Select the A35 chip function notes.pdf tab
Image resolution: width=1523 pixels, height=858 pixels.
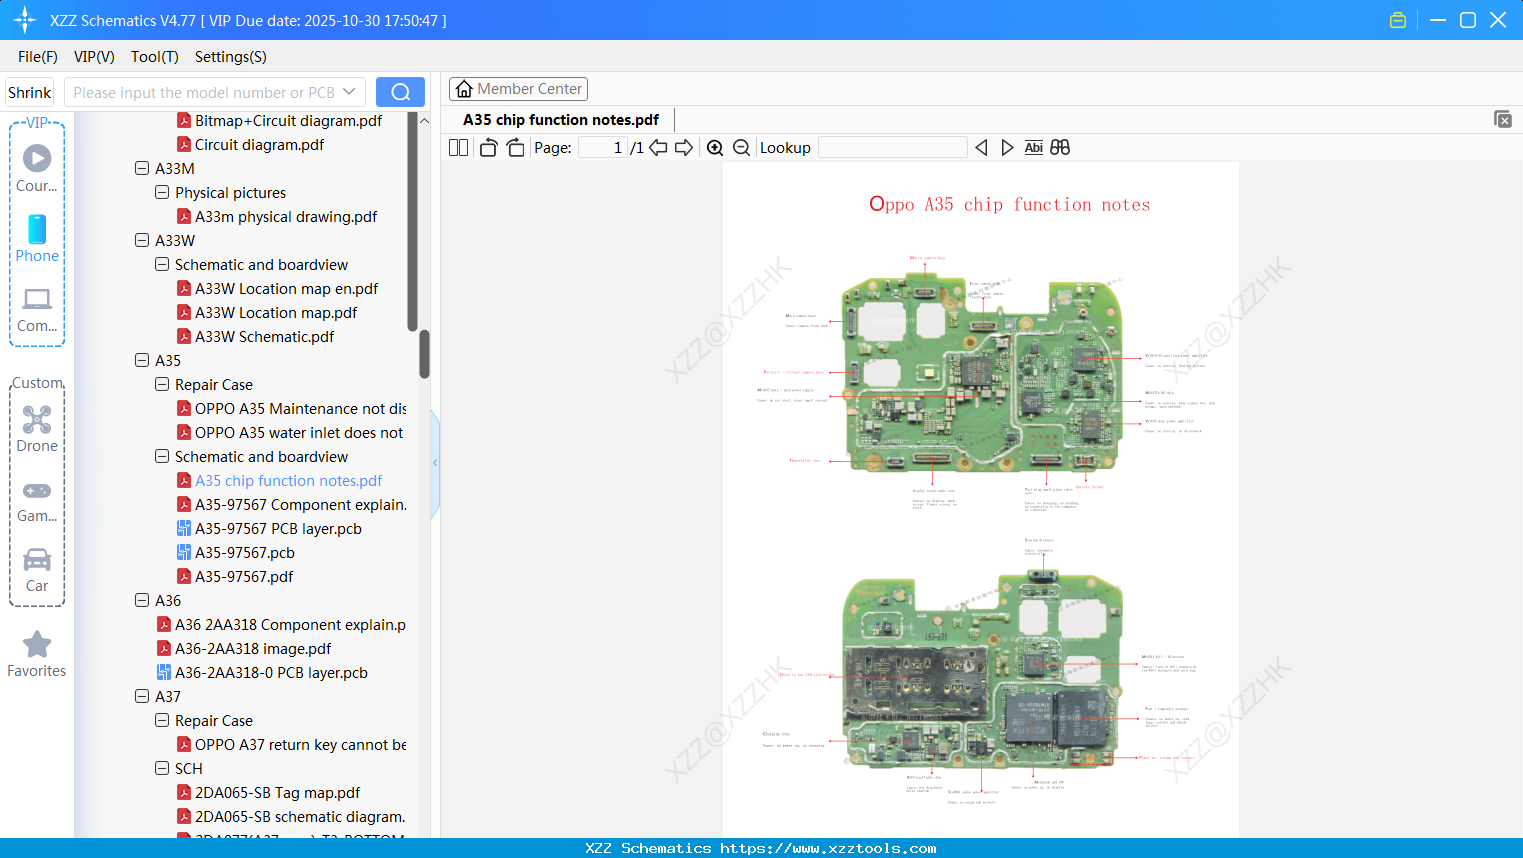tap(558, 119)
